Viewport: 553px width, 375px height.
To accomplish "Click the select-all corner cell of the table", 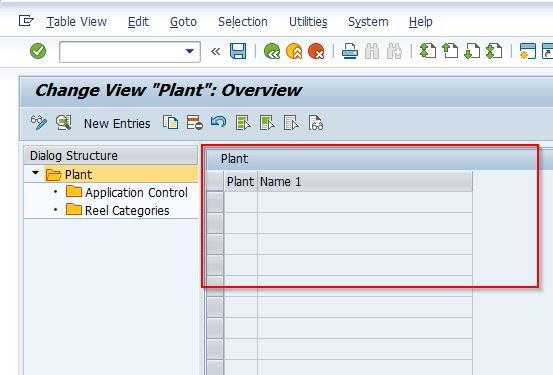I will pyautogui.click(x=215, y=182).
